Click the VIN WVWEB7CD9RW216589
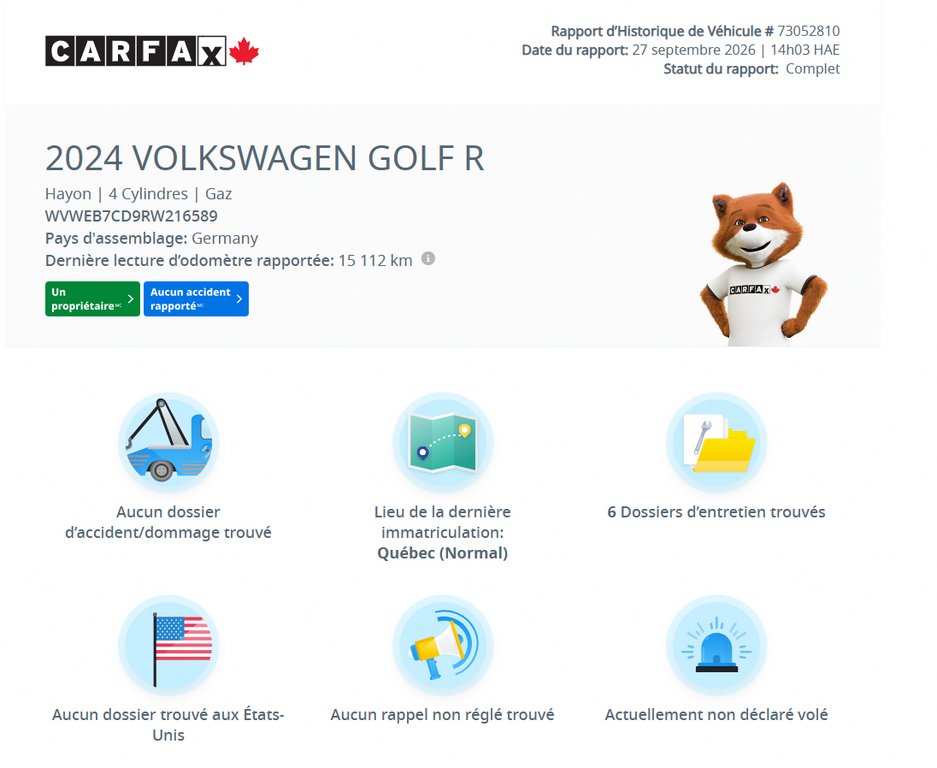This screenshot has height=768, width=937. point(131,216)
